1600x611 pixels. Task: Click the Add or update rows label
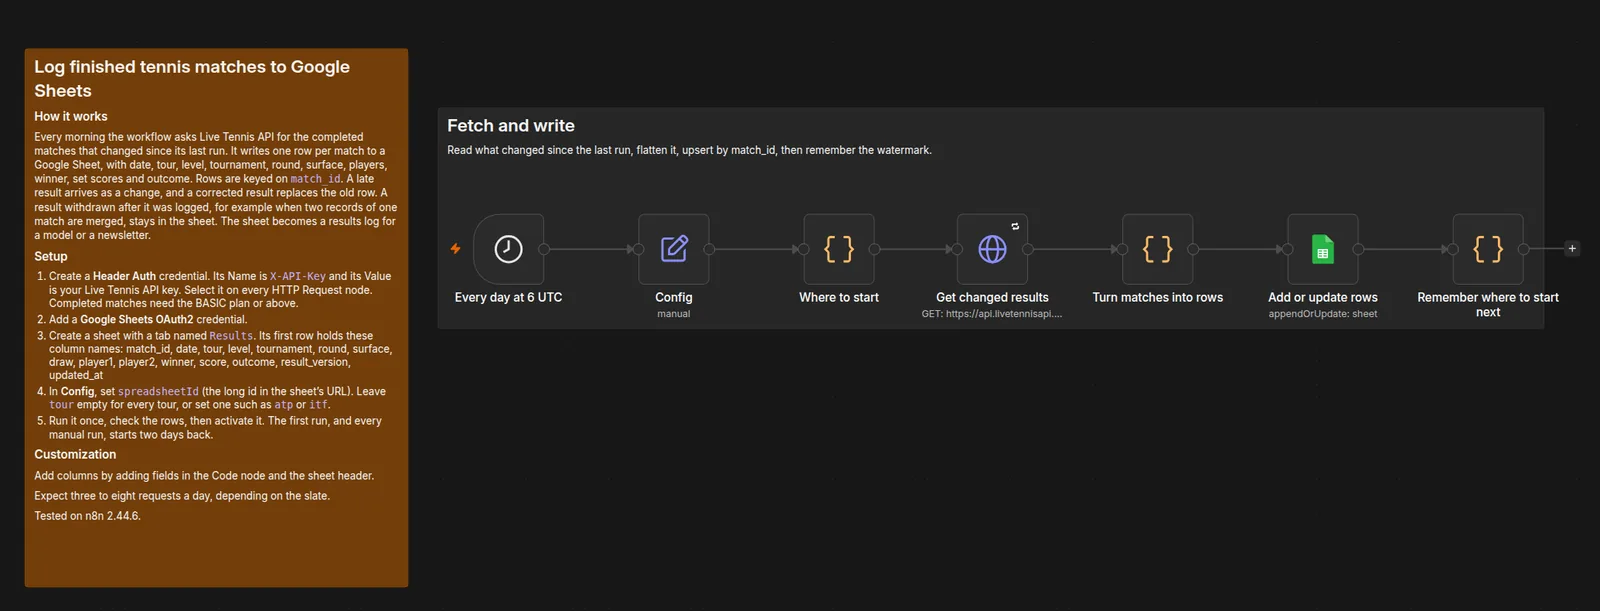point(1323,297)
